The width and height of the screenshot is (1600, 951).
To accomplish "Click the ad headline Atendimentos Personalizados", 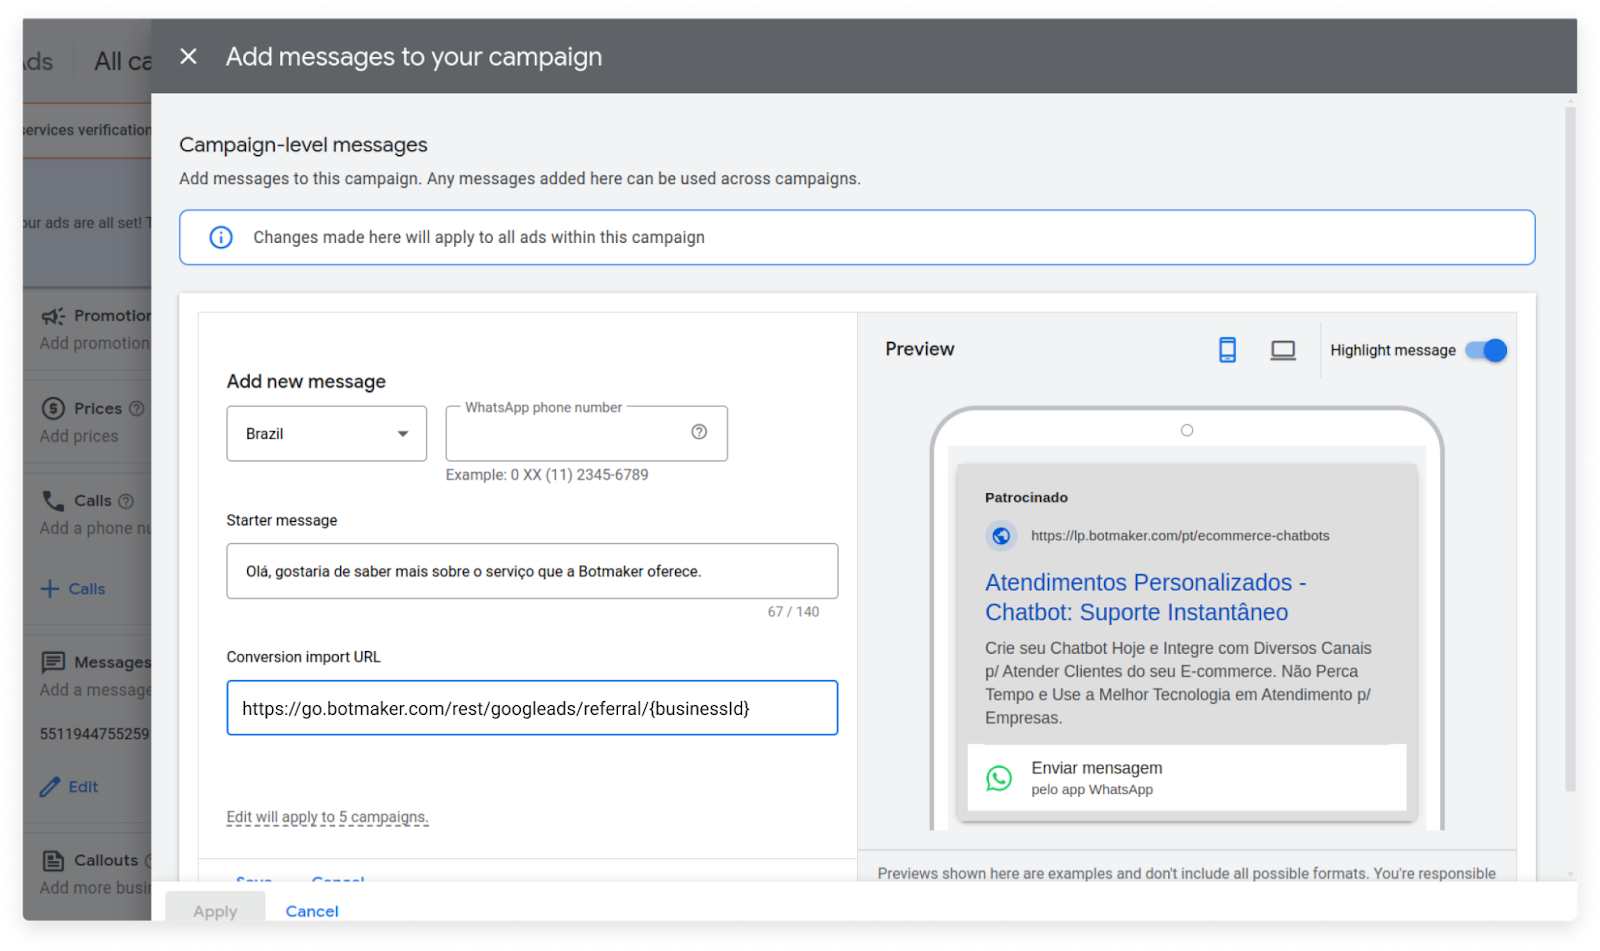I will point(1146,597).
